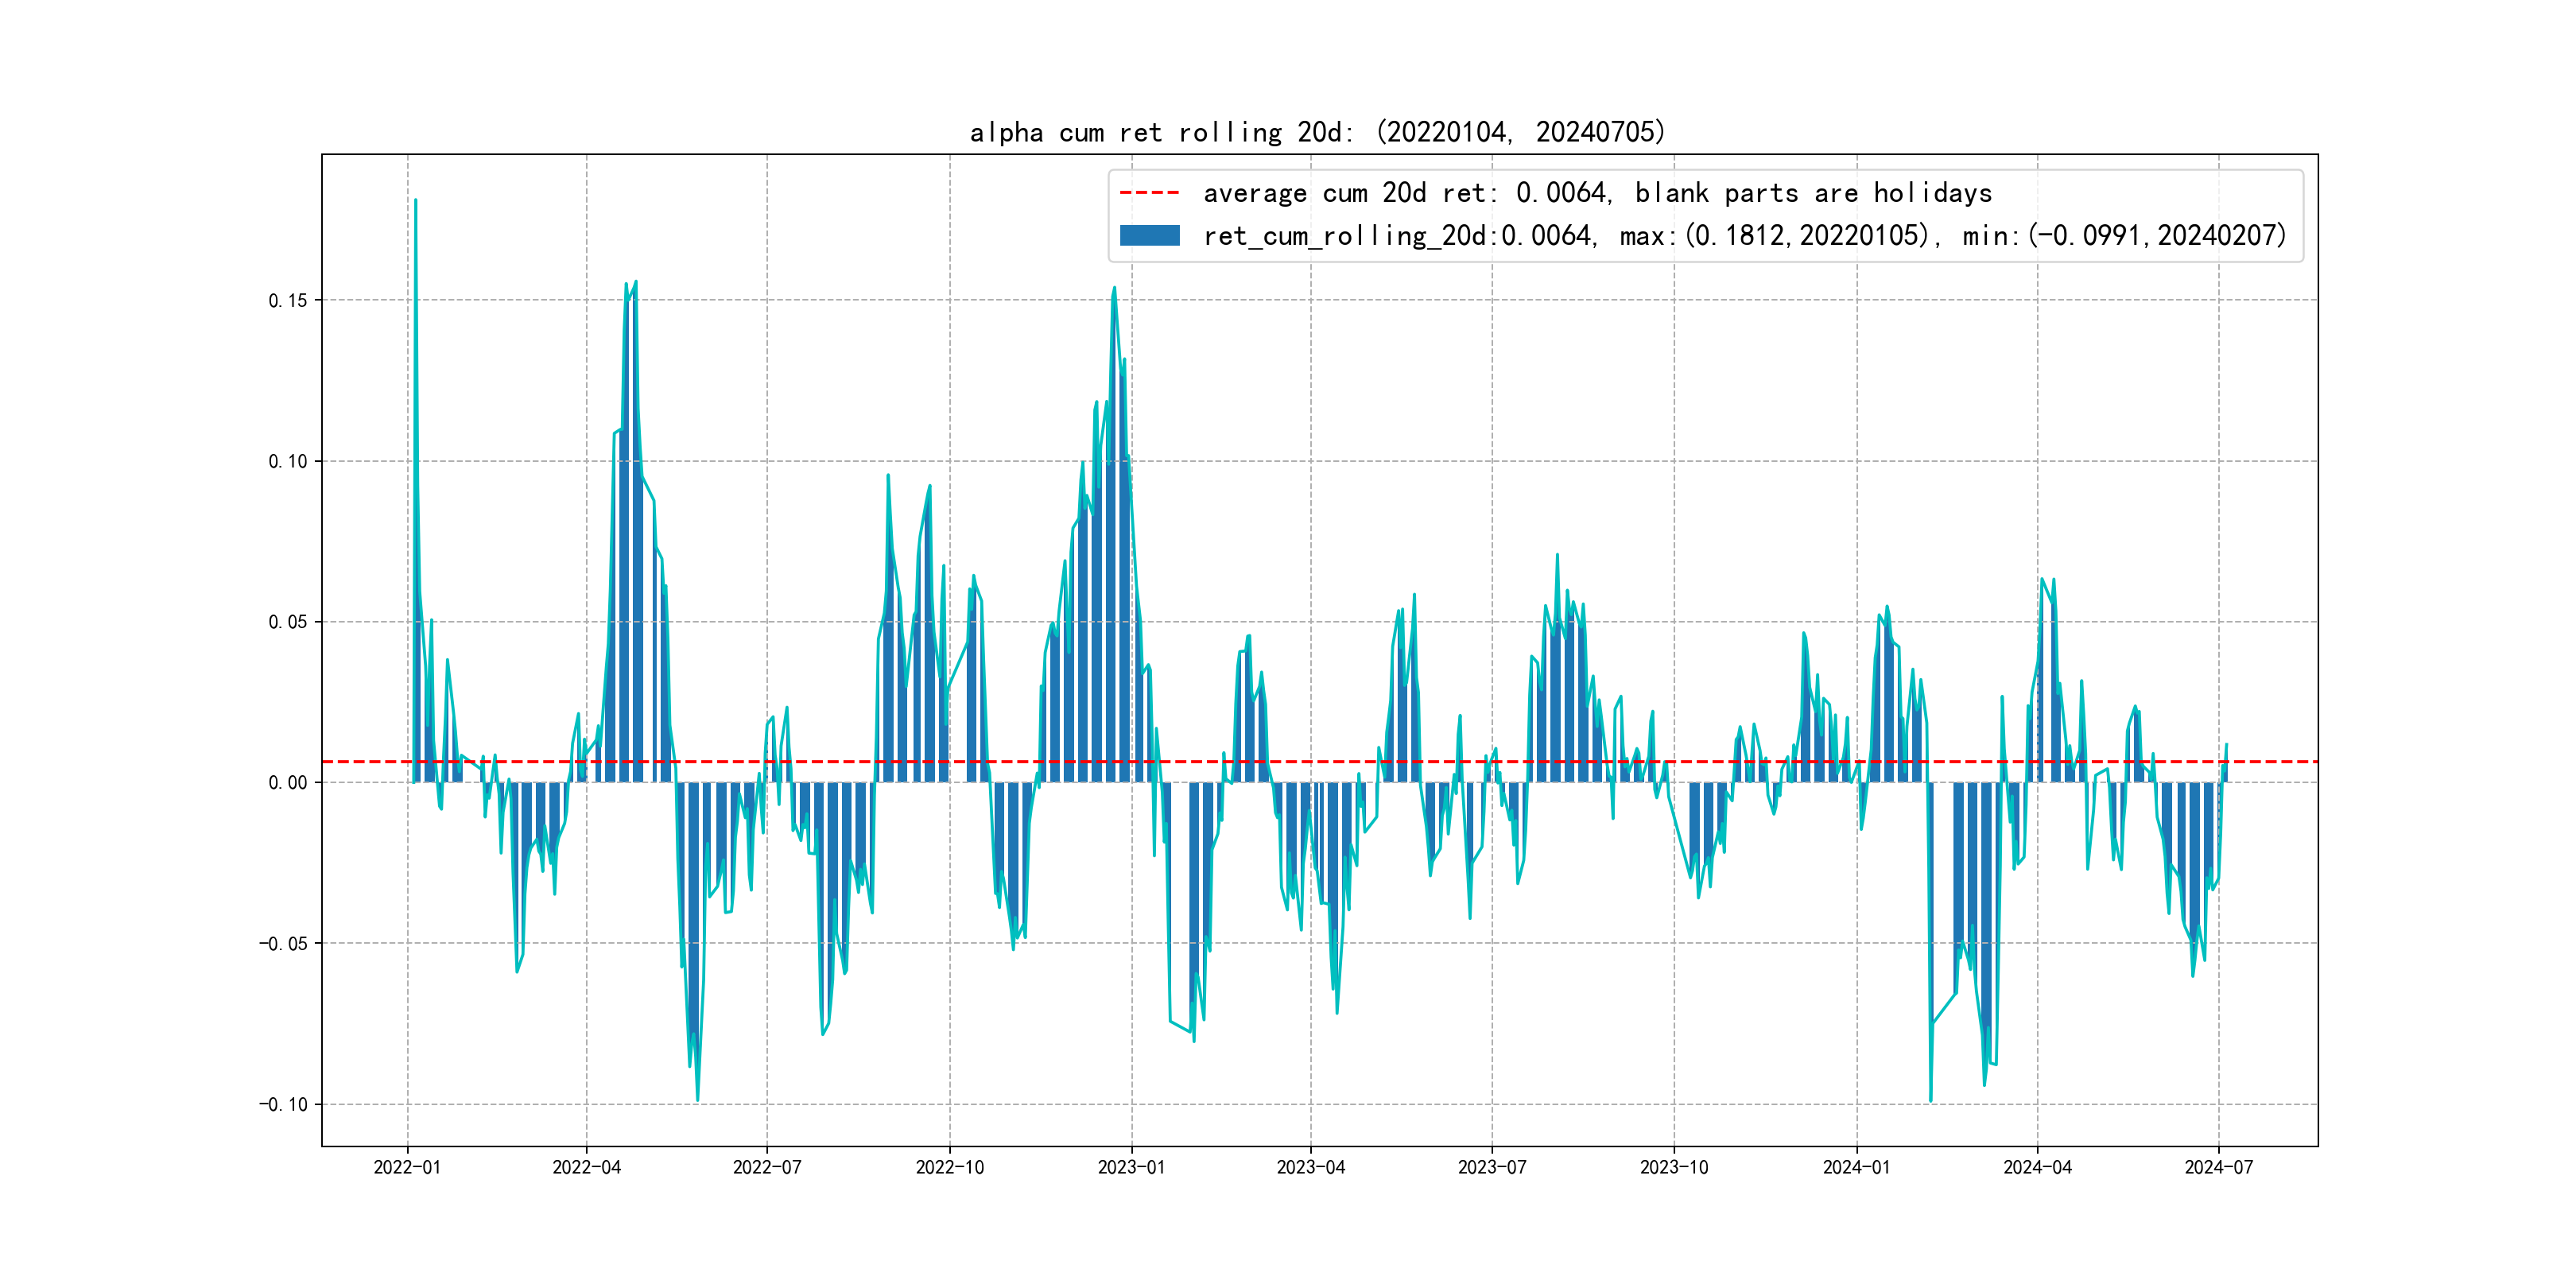Click the ret_cum_rolling_20d legend label
The width and height of the screenshot is (2576, 1288).
(1744, 236)
